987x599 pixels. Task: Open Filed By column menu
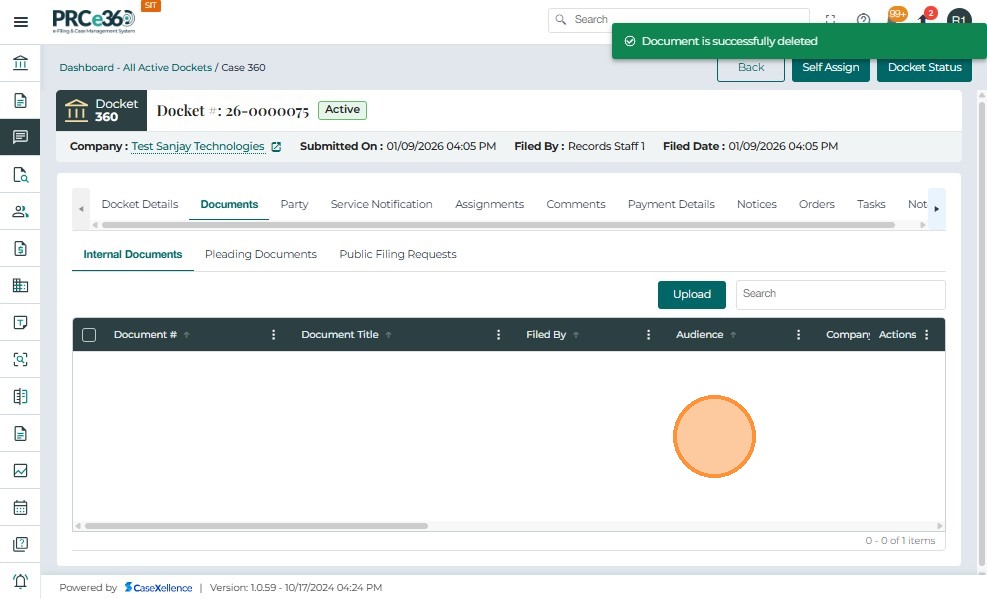point(648,335)
